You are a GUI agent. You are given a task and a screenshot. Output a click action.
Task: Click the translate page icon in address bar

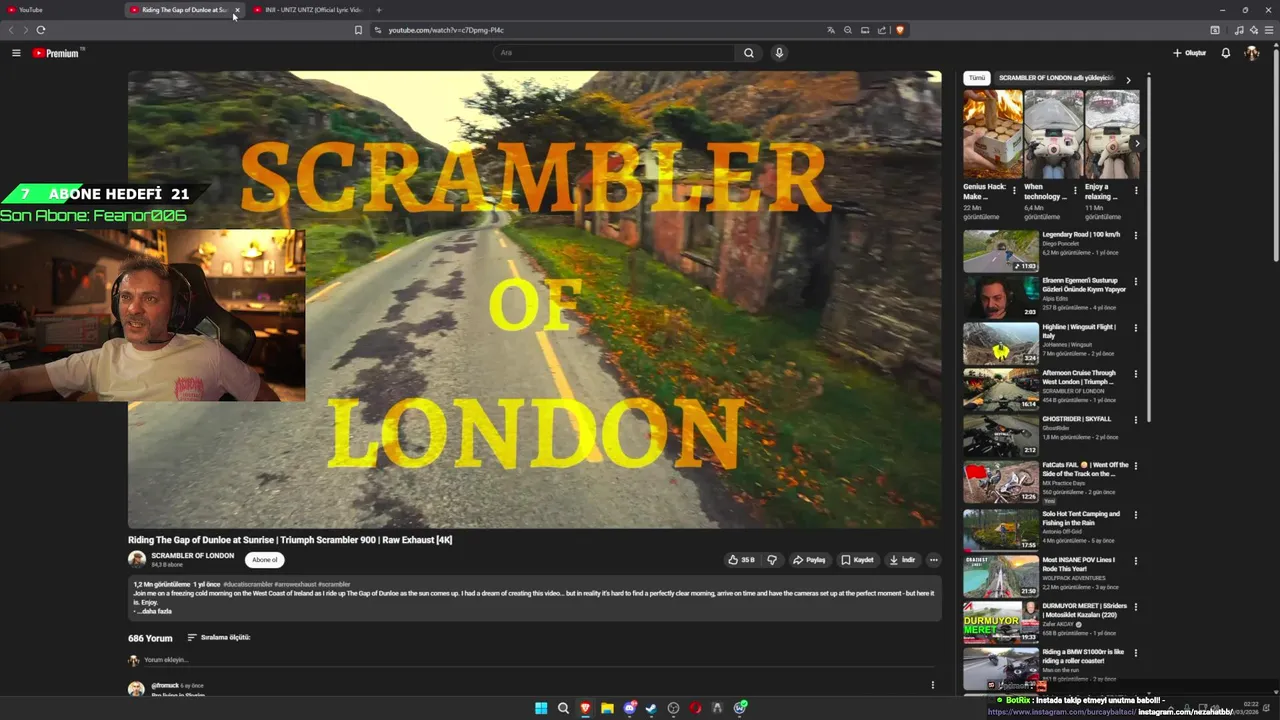click(830, 30)
